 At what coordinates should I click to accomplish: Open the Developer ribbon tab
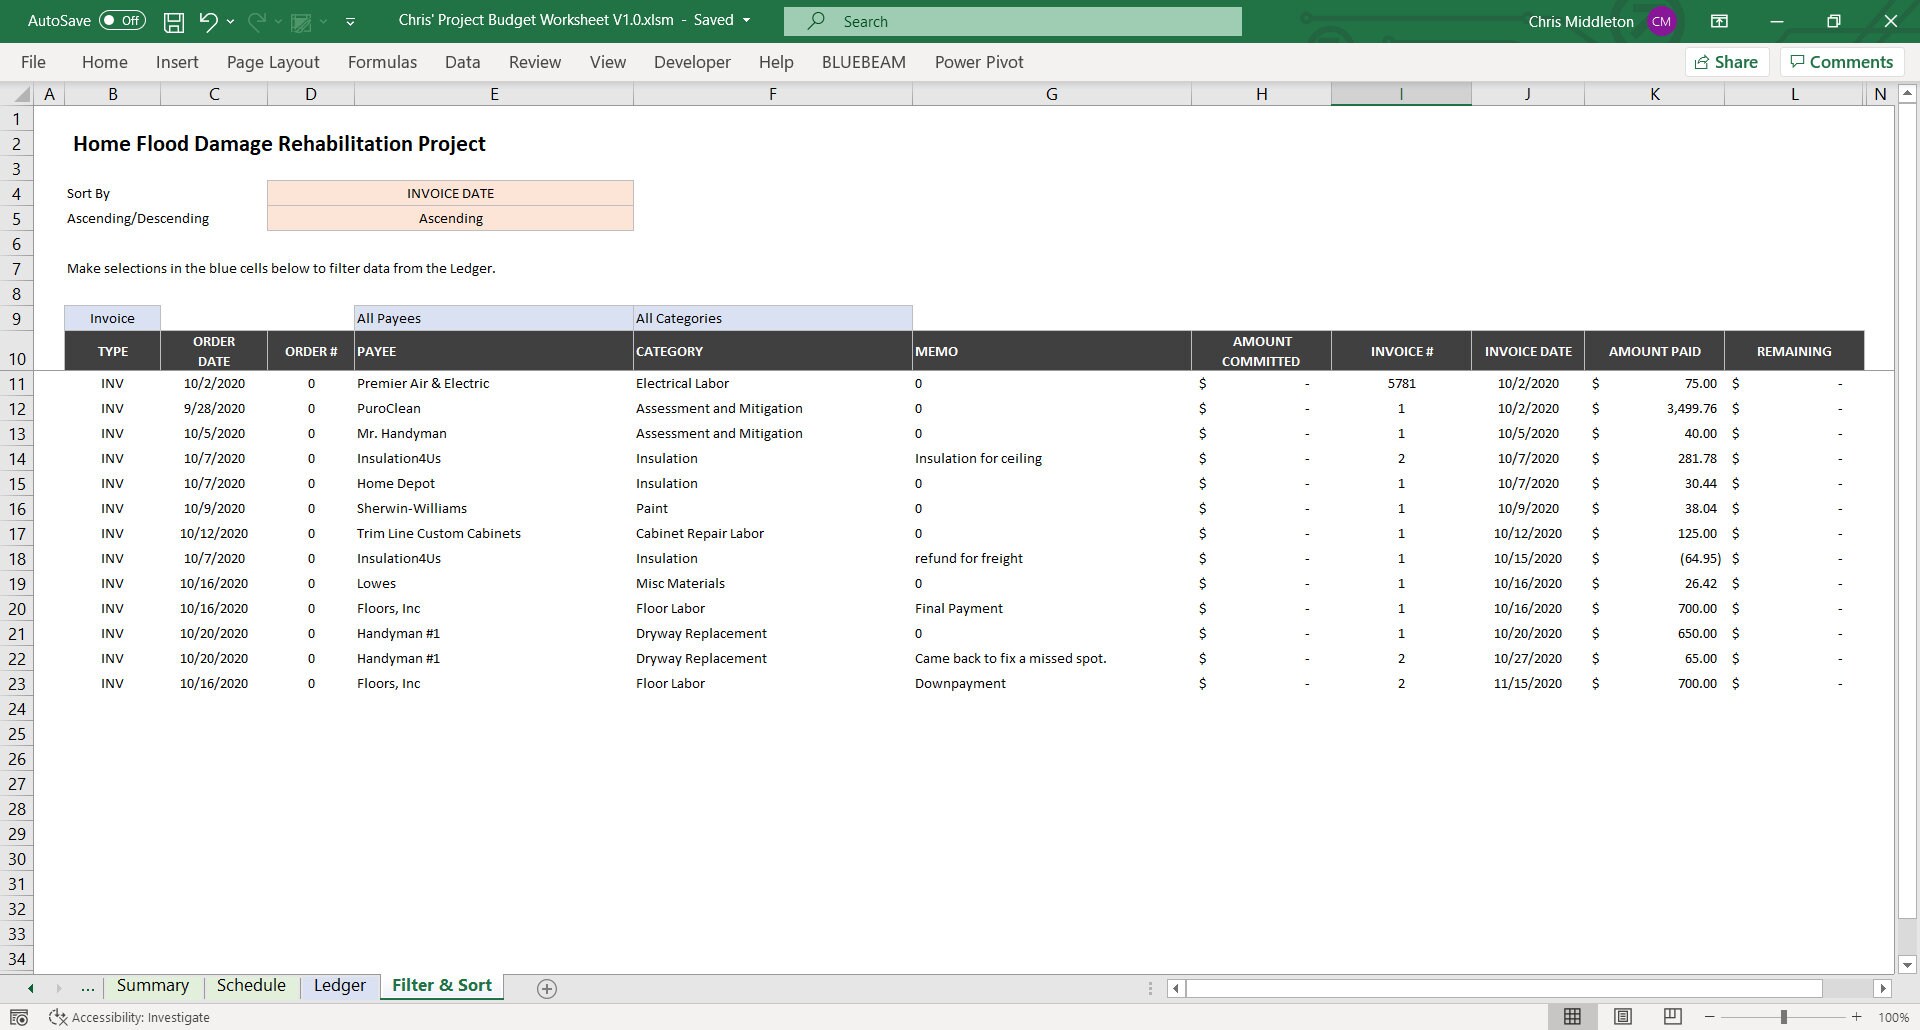(x=692, y=61)
